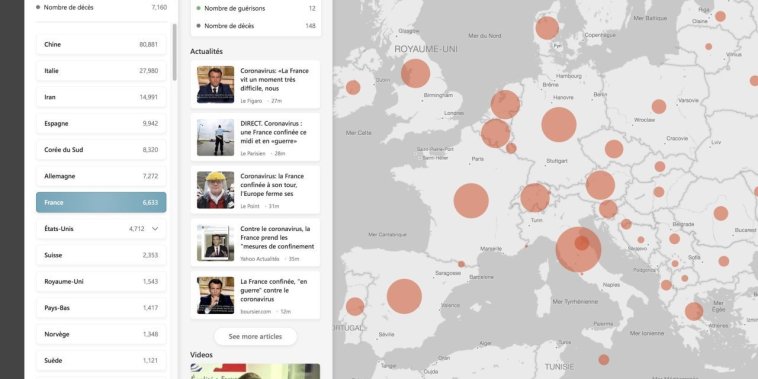This screenshot has height=379, width=758.
Task: Click the Germany outbreak circle on map
Action: tap(559, 125)
